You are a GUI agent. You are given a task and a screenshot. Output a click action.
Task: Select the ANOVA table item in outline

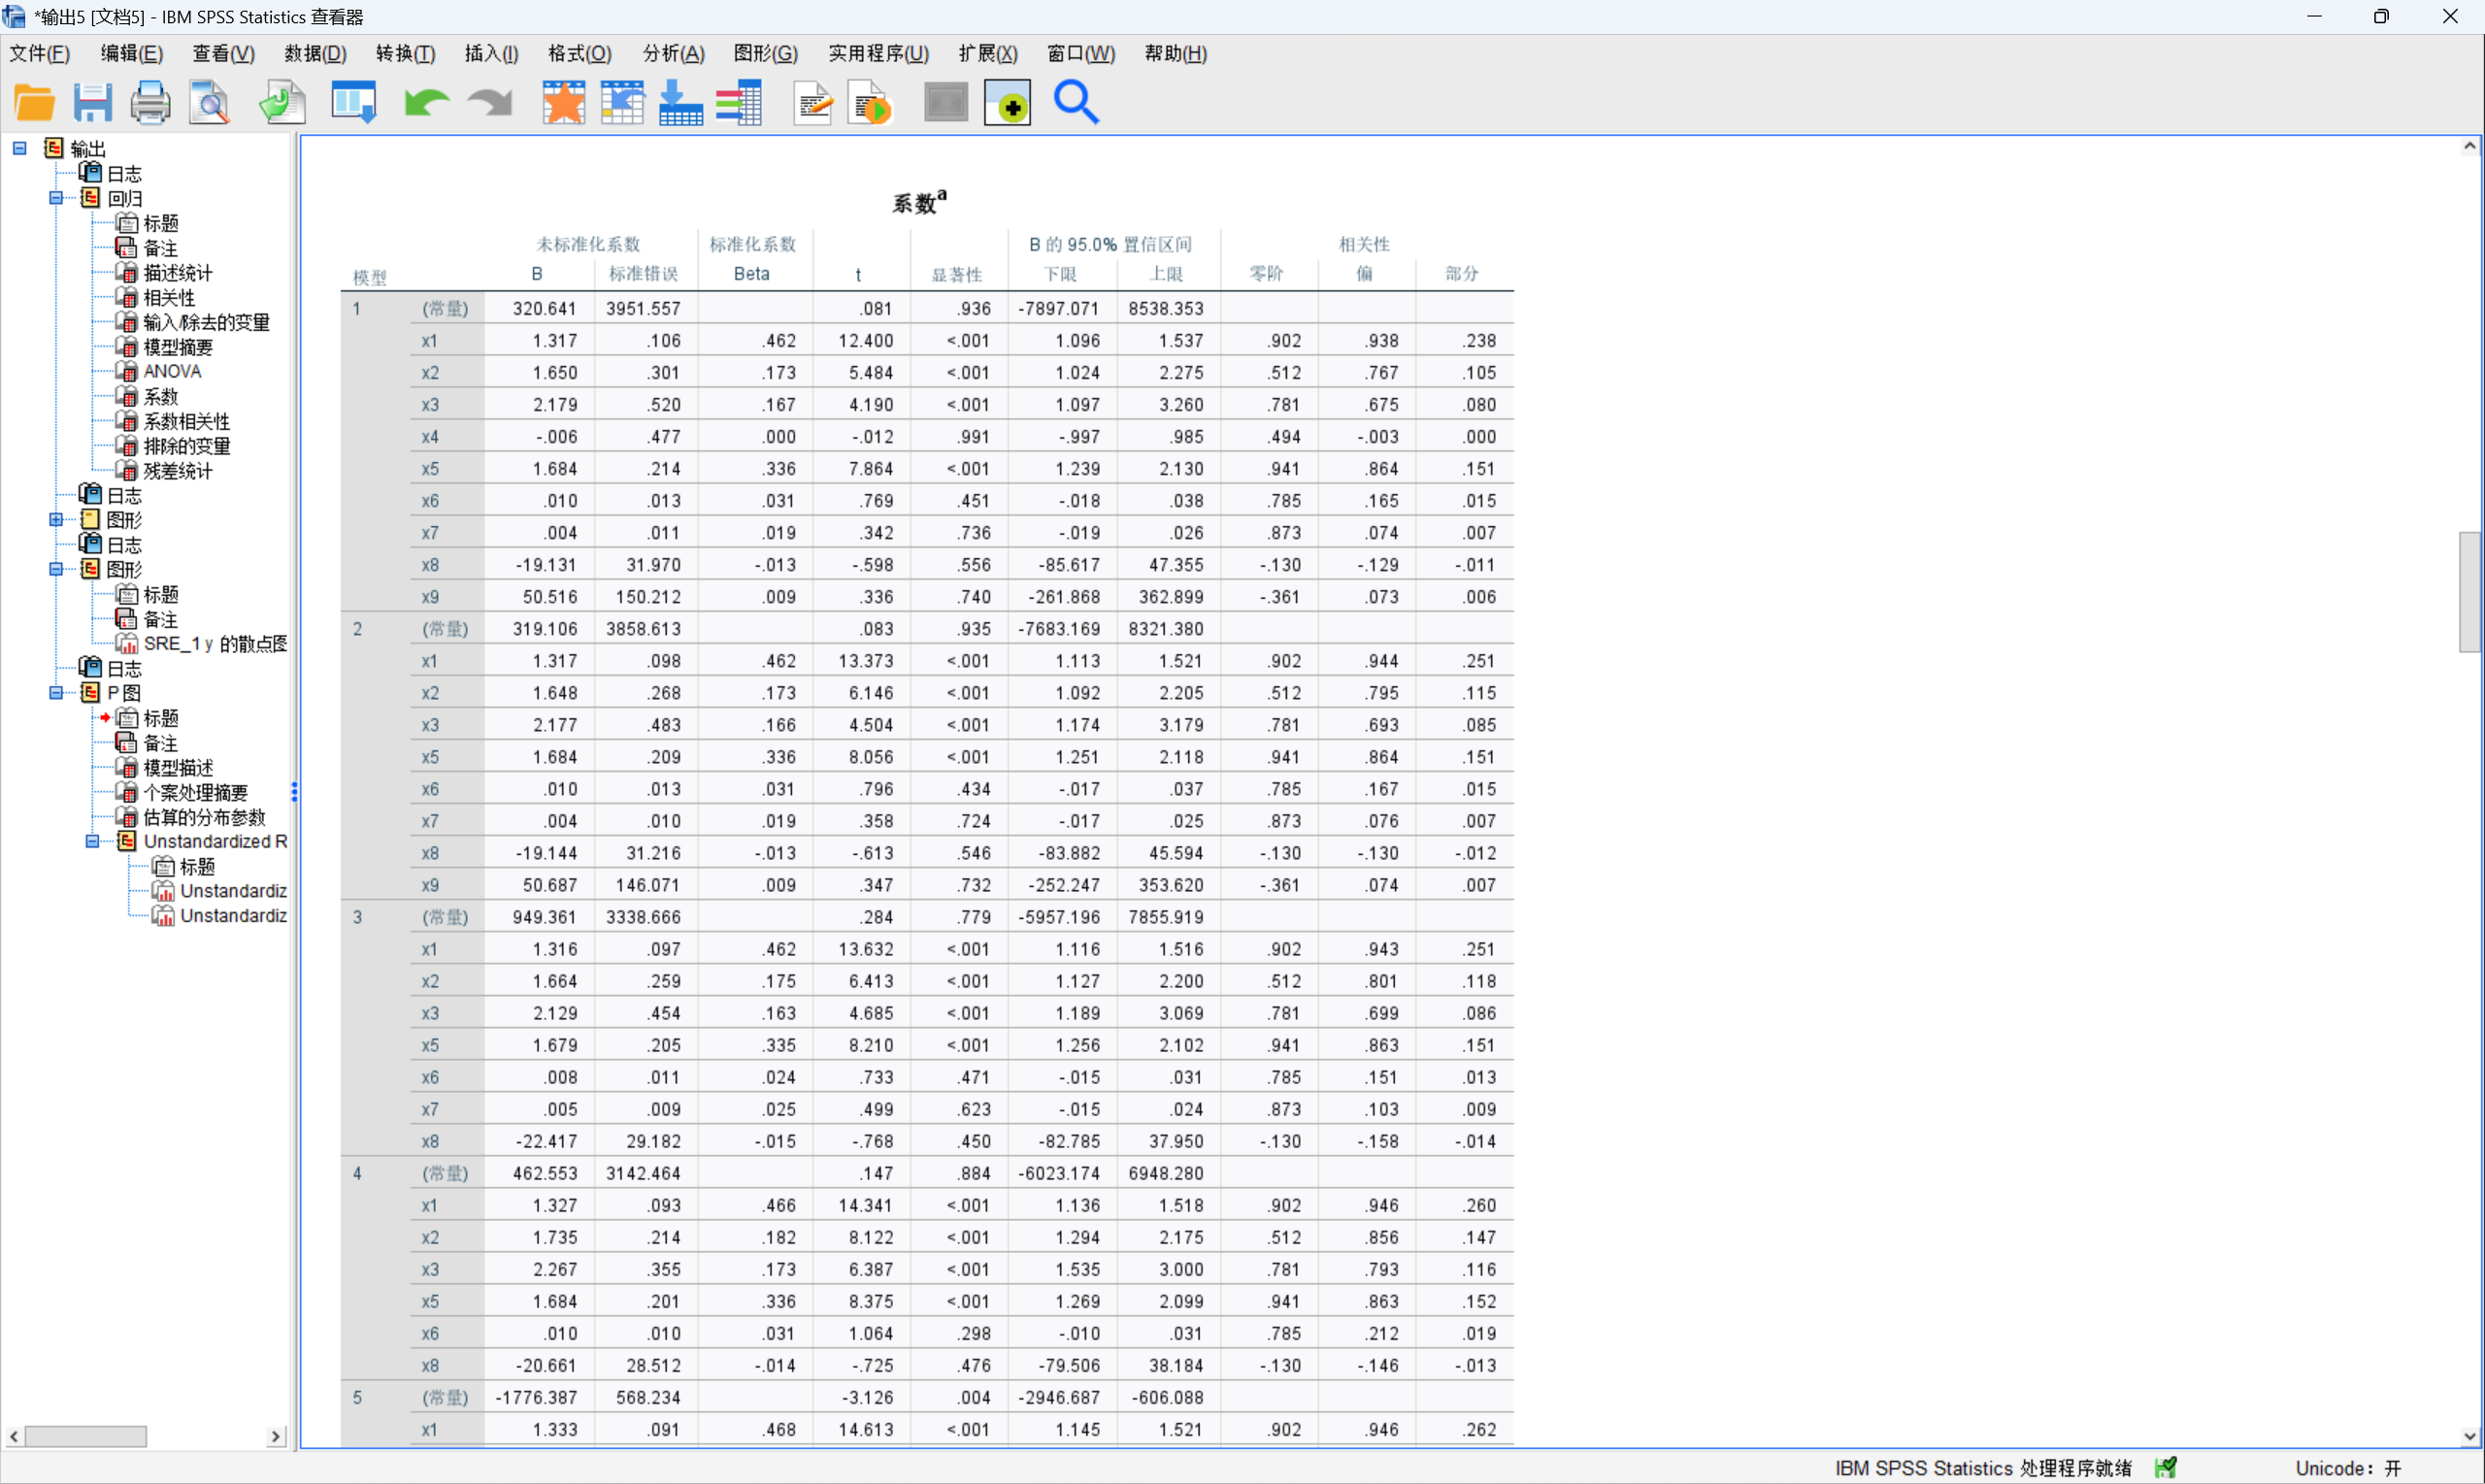point(172,371)
